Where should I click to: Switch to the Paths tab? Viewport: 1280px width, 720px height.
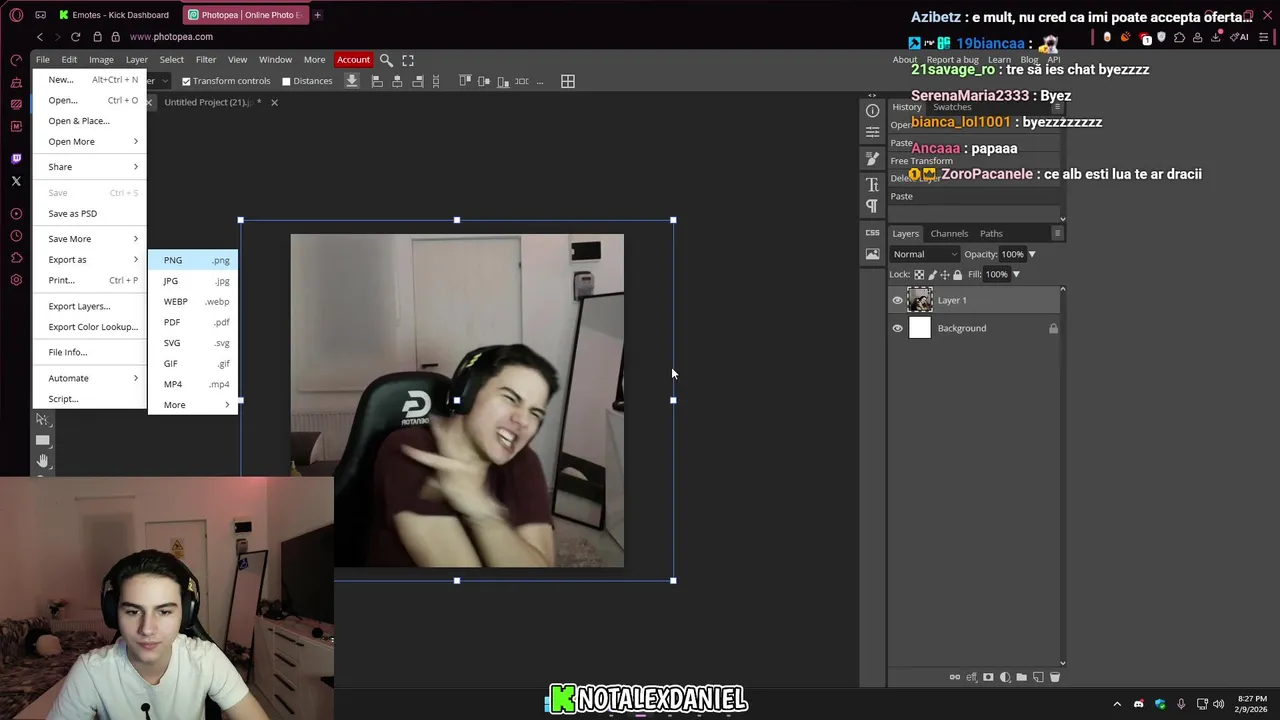coord(991,233)
